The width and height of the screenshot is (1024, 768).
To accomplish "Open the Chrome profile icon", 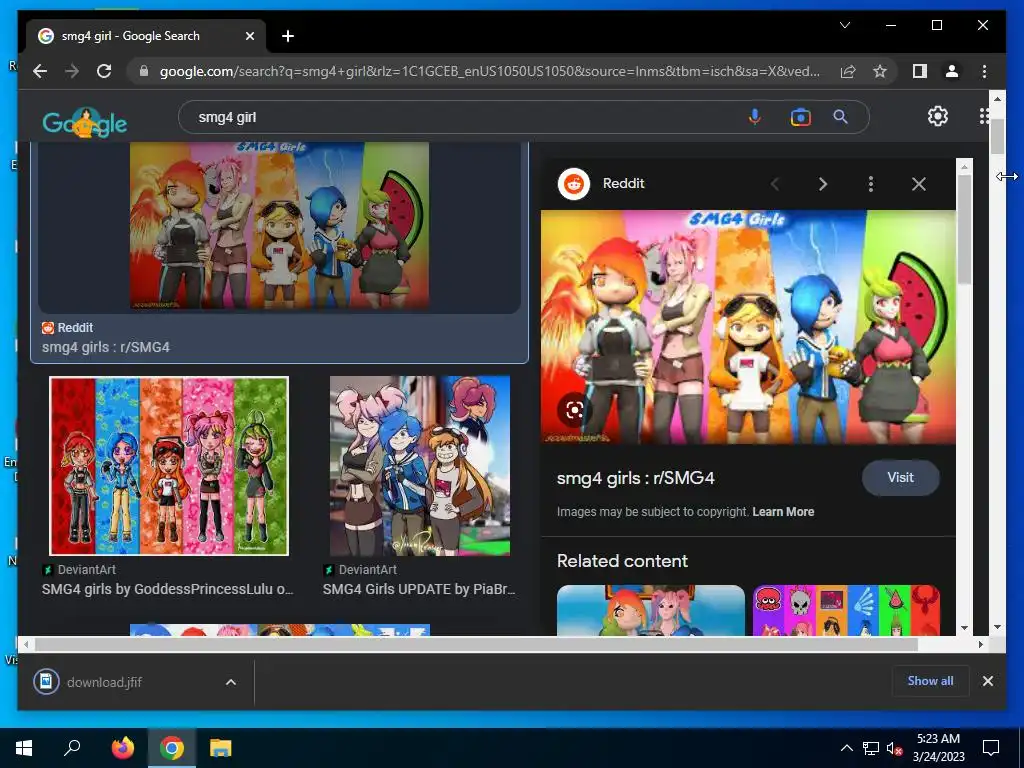I will click(x=952, y=71).
